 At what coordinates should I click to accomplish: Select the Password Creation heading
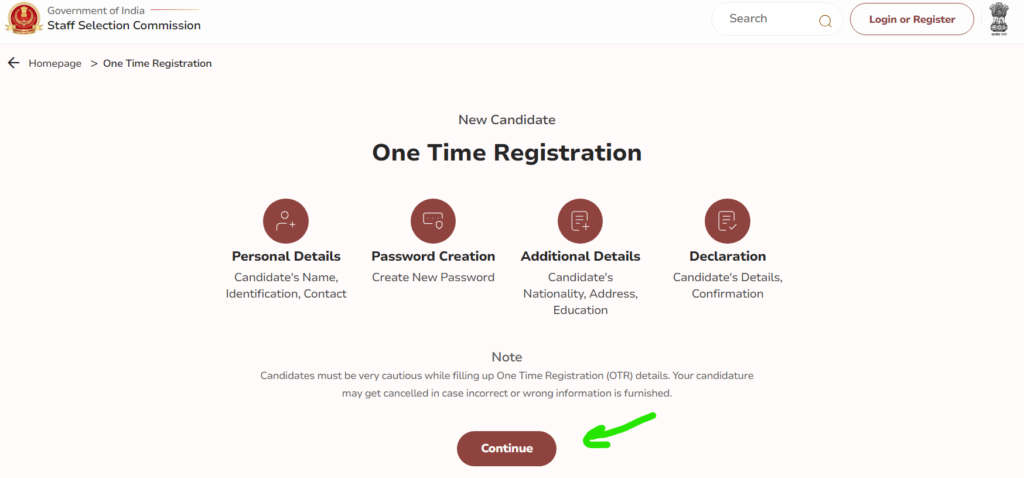[433, 256]
